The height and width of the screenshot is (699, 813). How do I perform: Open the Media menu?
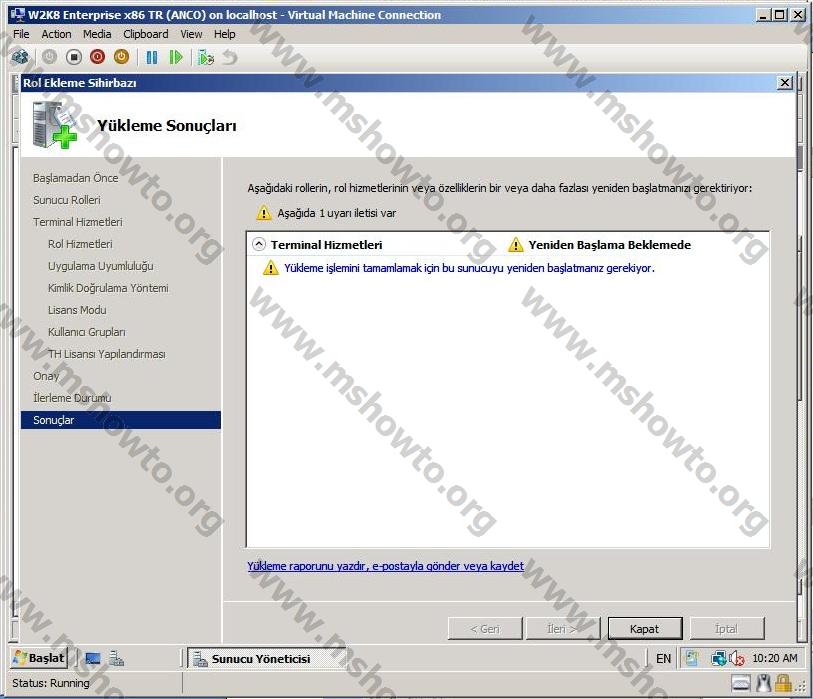point(97,34)
